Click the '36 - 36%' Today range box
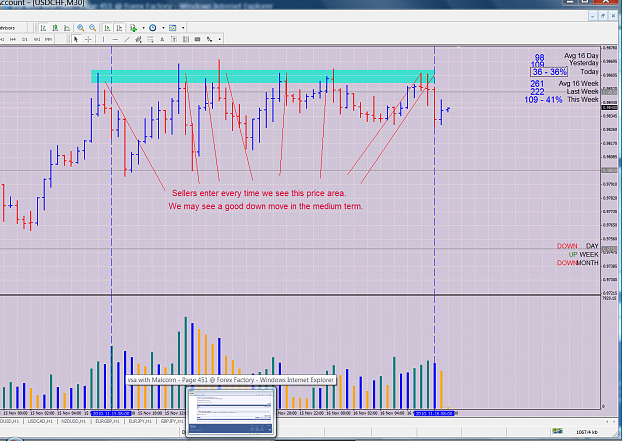 tap(549, 72)
